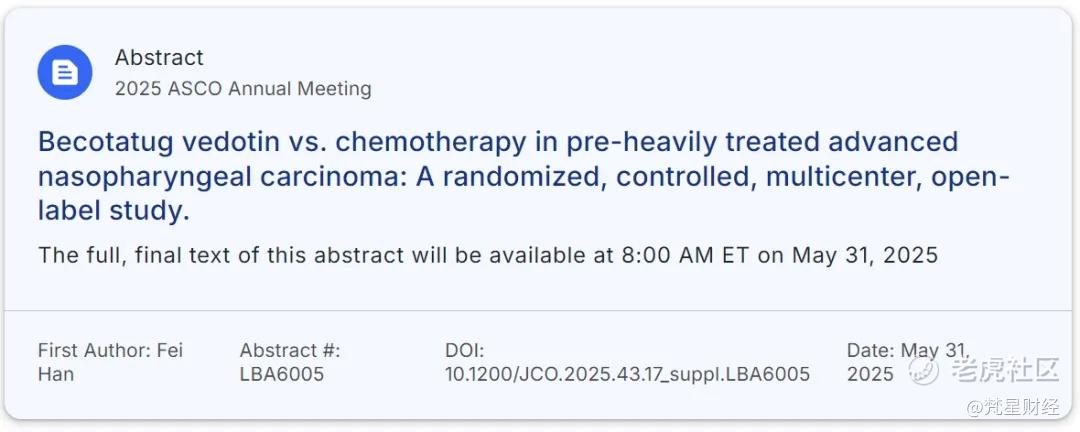
Task: Click the "First Author: Fei" text
Action: [x=110, y=350]
